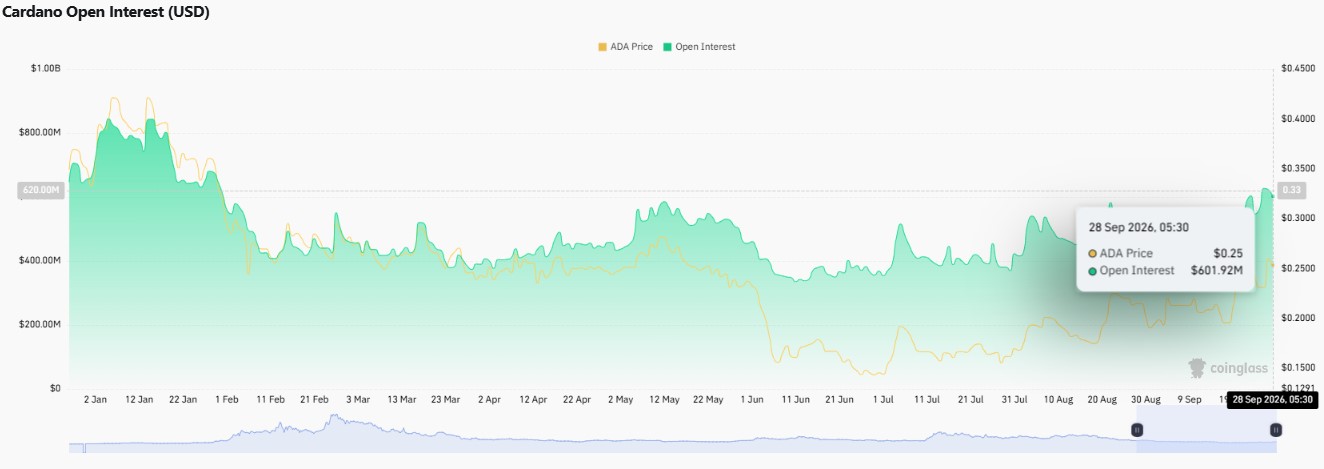Click the 10 Aug date on the x-axis
Viewport: 1324px width, 469px height.
(x=1058, y=399)
